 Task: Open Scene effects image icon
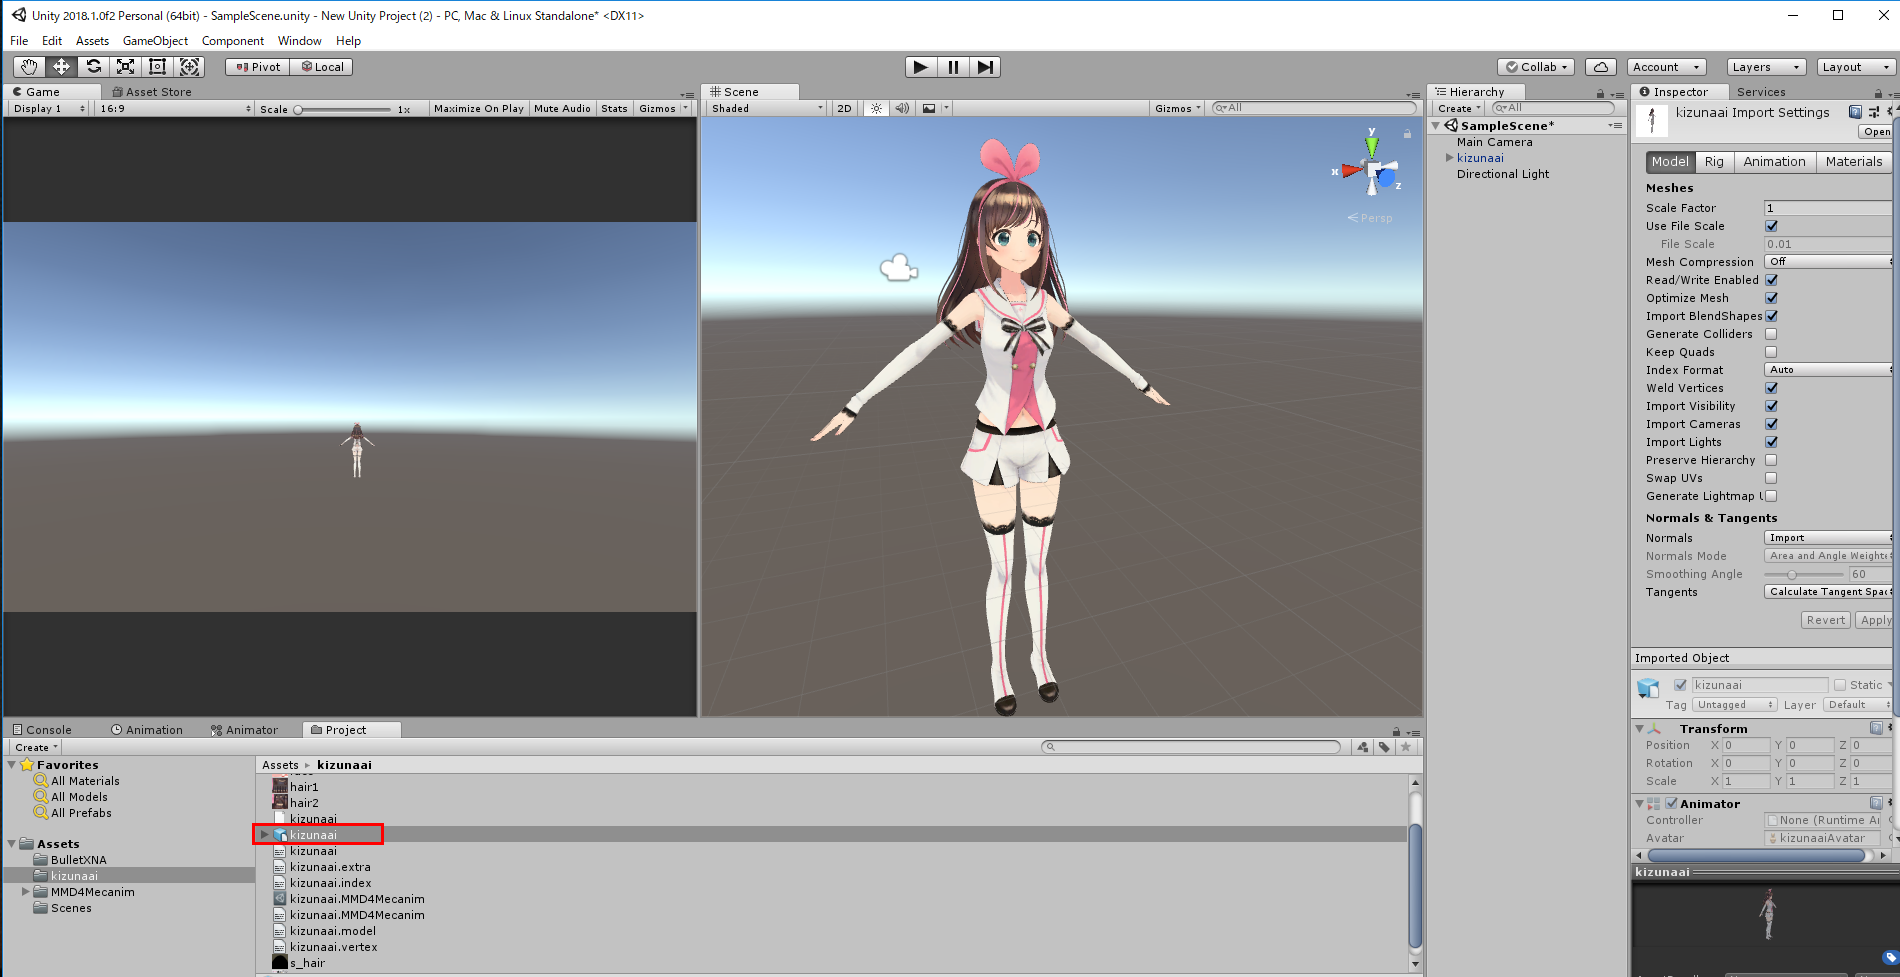(x=929, y=108)
